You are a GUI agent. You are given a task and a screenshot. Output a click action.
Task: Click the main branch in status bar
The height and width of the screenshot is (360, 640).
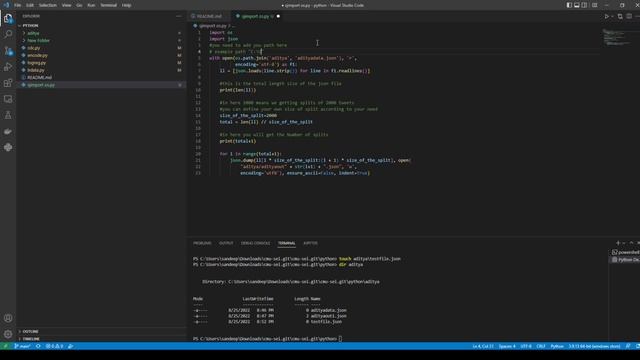[22, 346]
